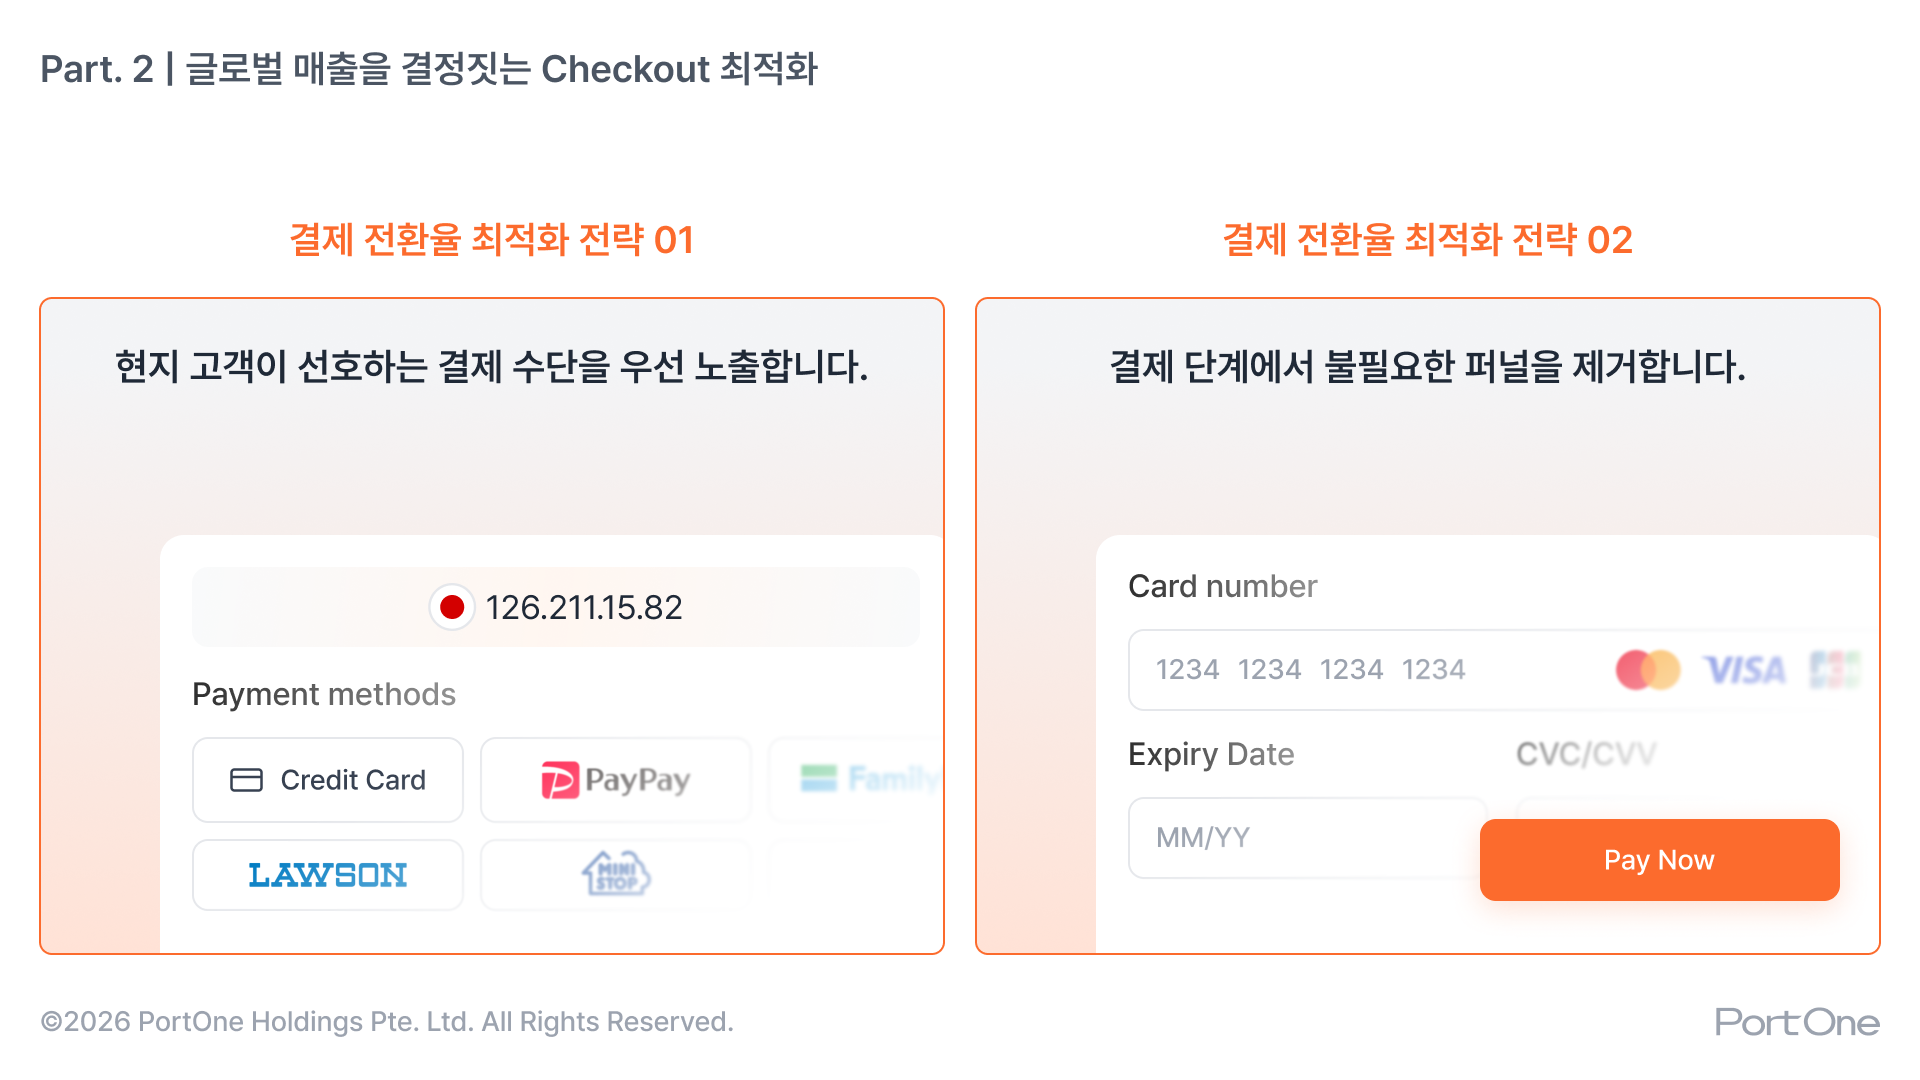Select the Credit Card payment method
The height and width of the screenshot is (1080, 1920).
[327, 780]
